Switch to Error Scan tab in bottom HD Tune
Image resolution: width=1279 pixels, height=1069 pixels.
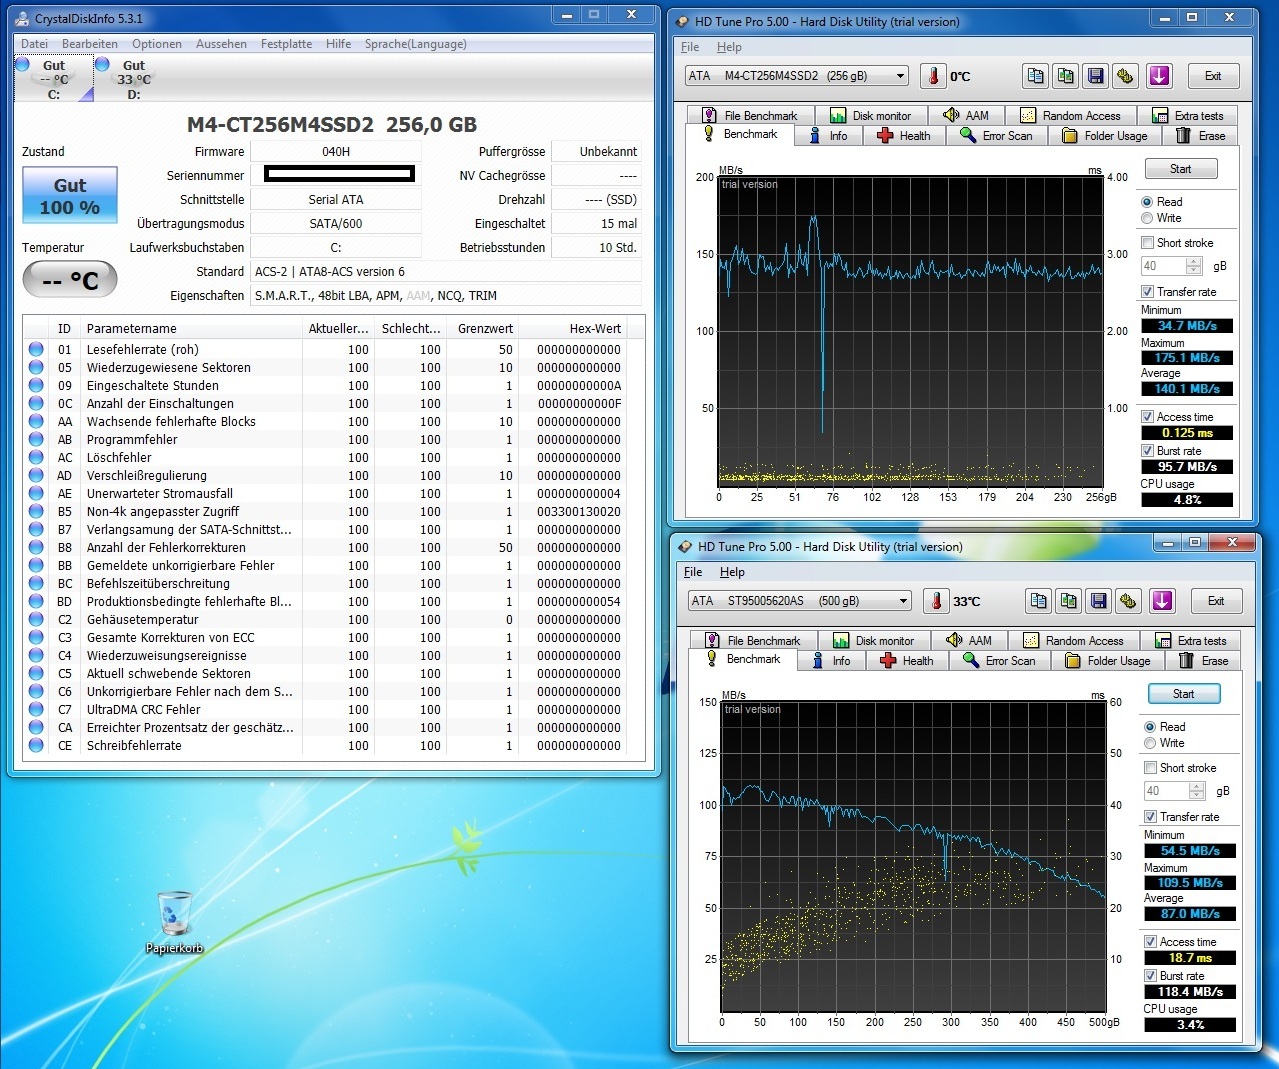(x=998, y=661)
